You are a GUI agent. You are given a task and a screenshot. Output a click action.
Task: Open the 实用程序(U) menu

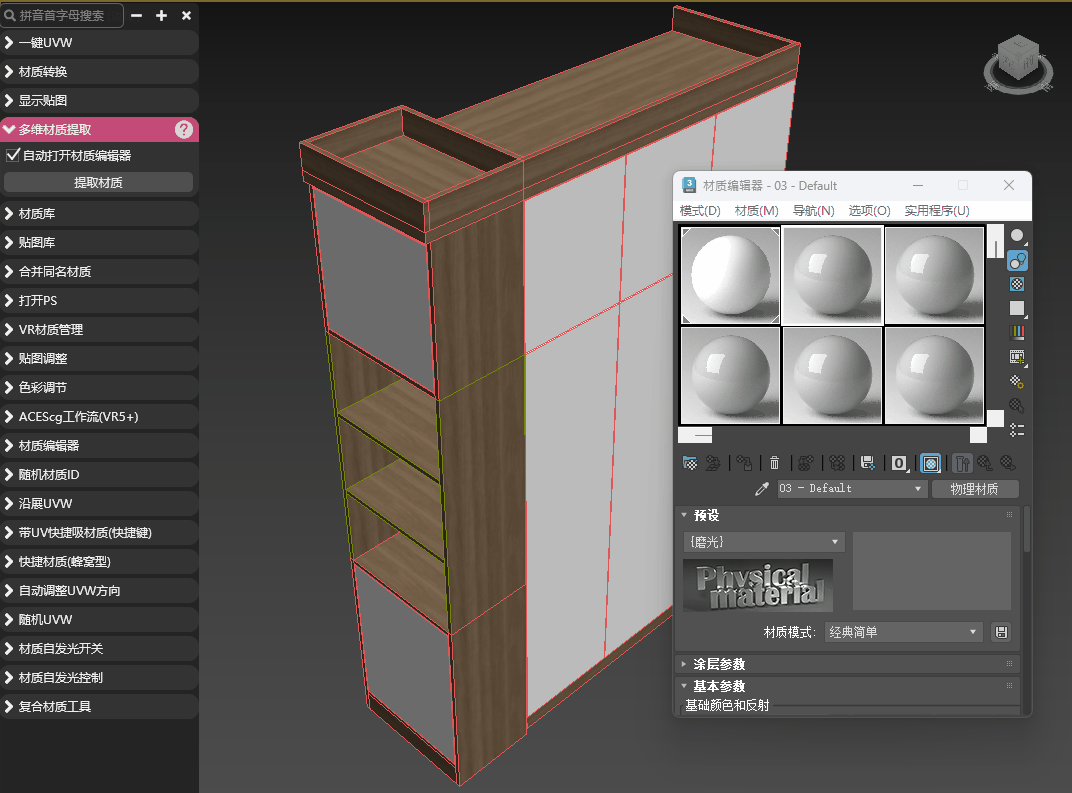coord(936,211)
